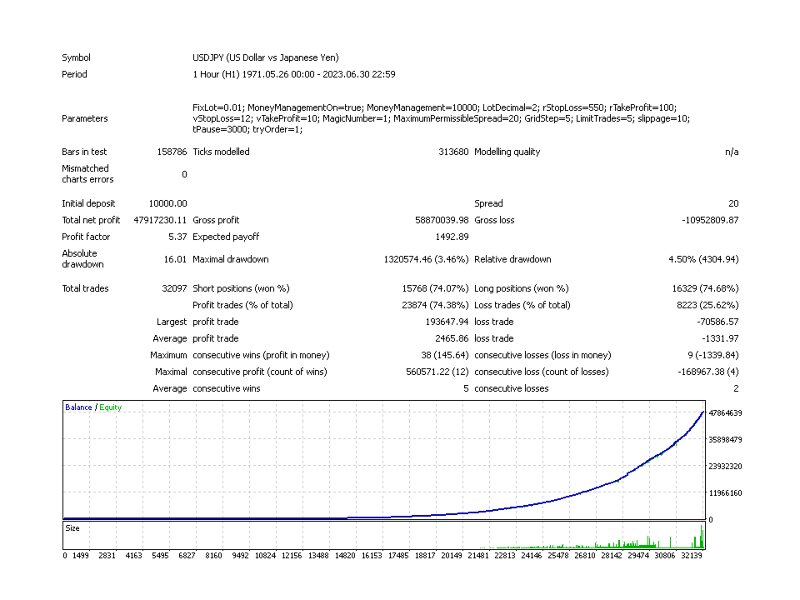Image resolution: width=800 pixels, height=600 pixels.
Task: Select the average loss trade value "-1331.97"
Action: 720,338
